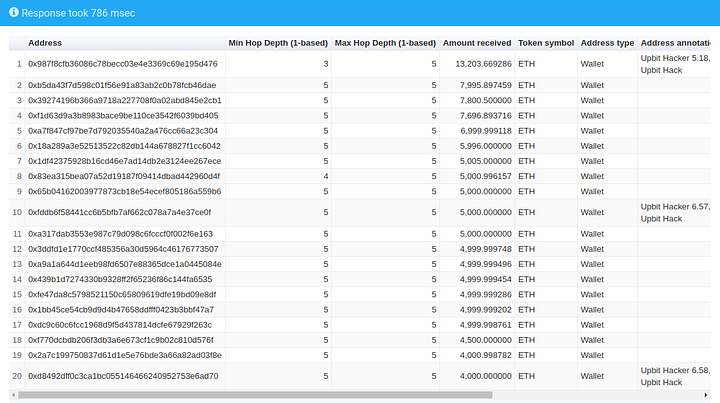
Task: Click amount 4,500.000000
Action: 485,340
